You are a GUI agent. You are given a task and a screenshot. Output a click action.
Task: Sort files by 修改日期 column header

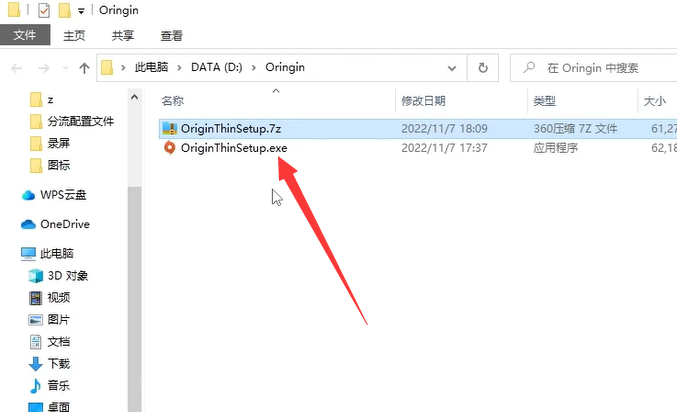coord(423,101)
